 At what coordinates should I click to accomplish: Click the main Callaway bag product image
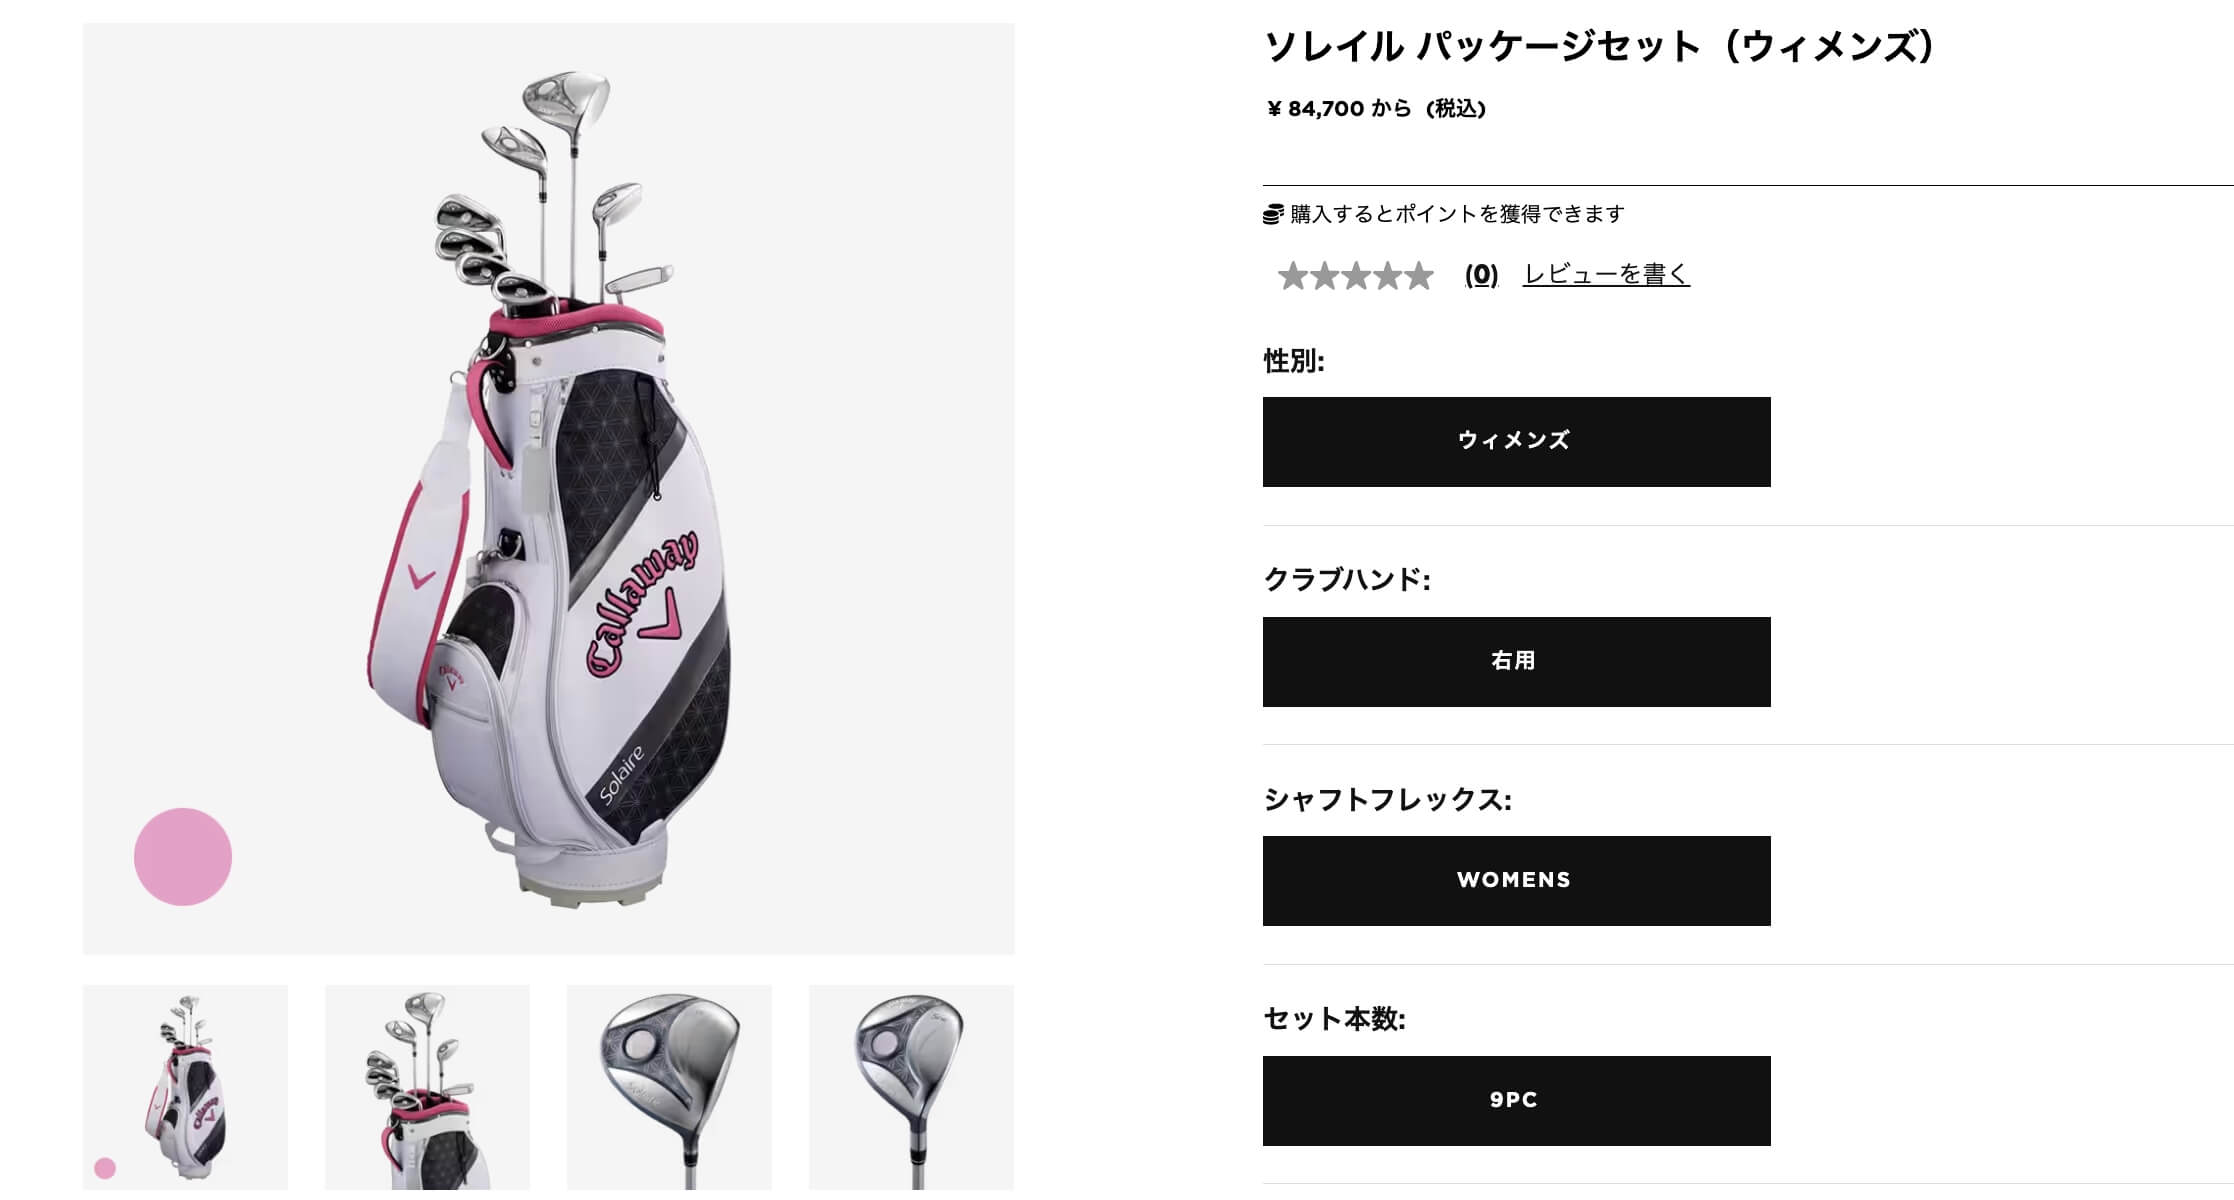click(x=549, y=489)
